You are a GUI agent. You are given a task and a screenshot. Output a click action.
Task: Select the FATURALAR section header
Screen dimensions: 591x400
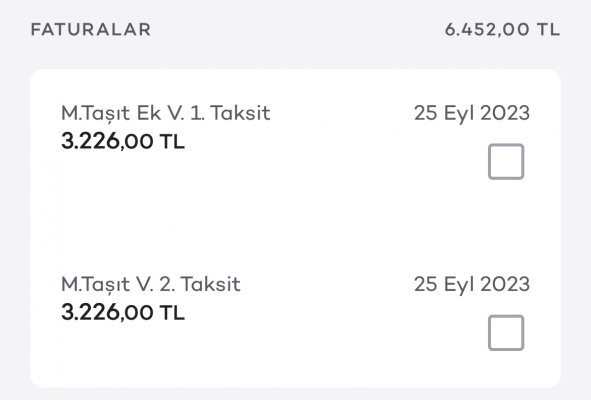(x=91, y=30)
